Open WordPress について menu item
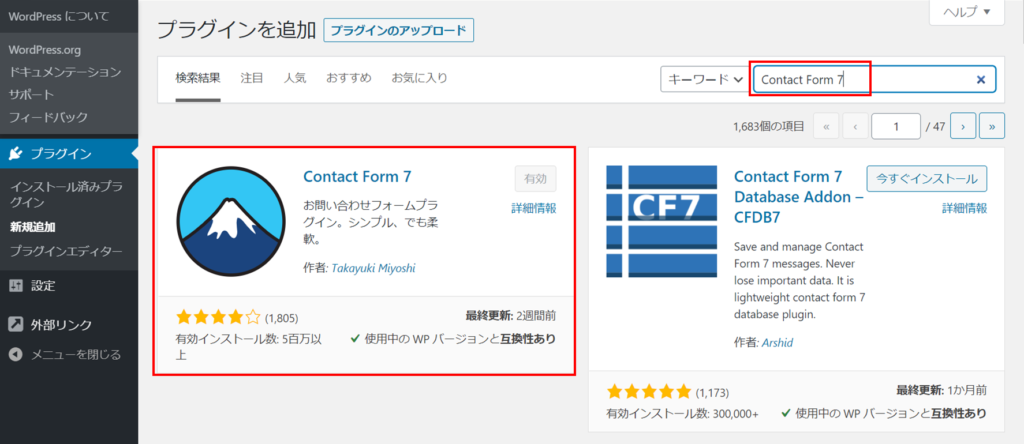Viewport: 1024px width, 444px height. pyautogui.click(x=59, y=15)
